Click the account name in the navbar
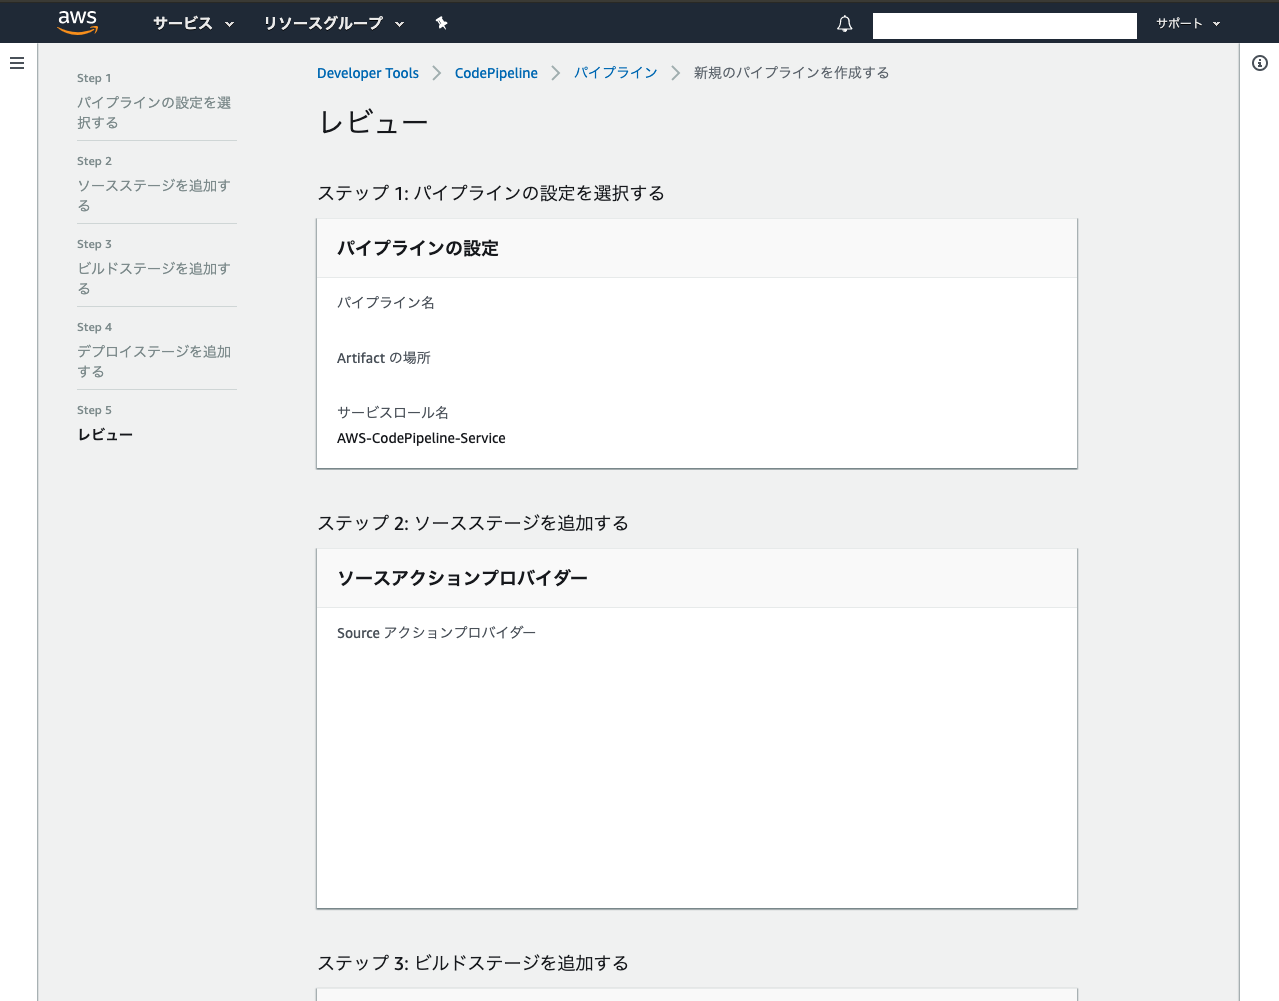 pos(1004,25)
